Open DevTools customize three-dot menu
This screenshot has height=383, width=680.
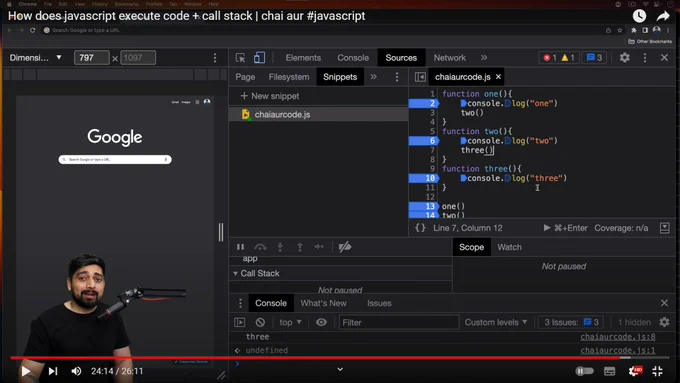[645, 58]
